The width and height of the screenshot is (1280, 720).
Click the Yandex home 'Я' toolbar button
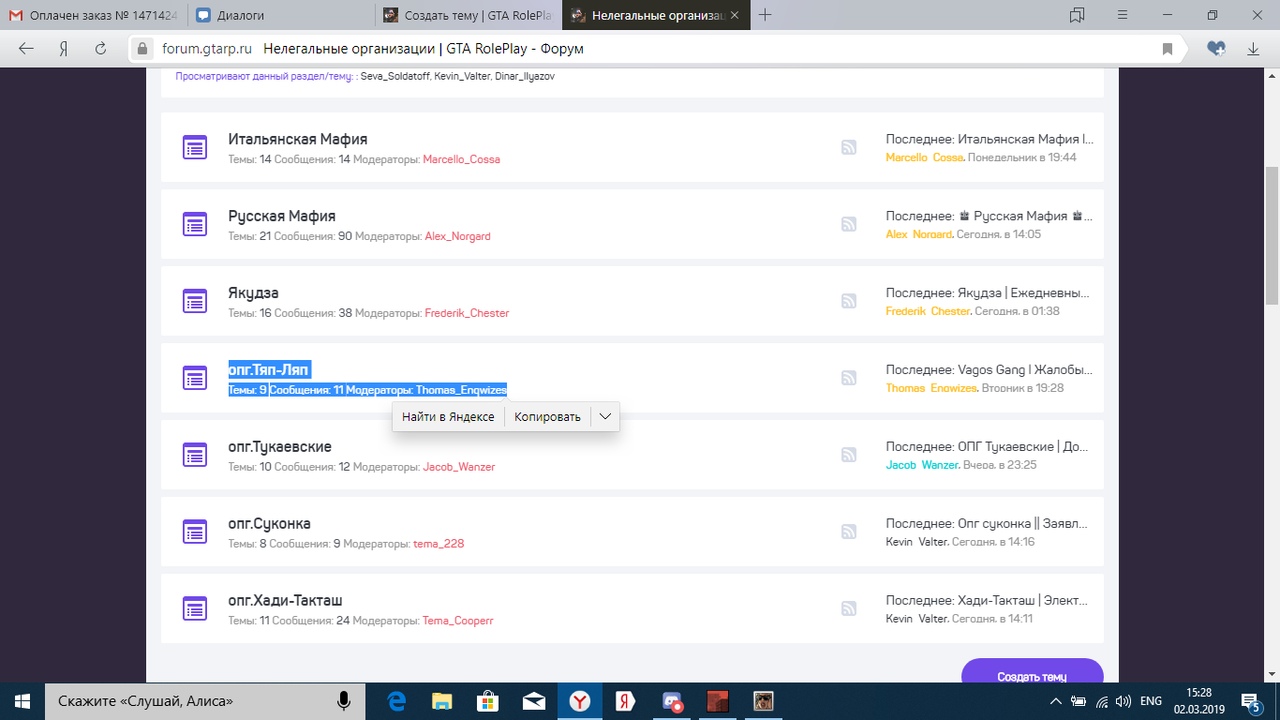pos(63,49)
